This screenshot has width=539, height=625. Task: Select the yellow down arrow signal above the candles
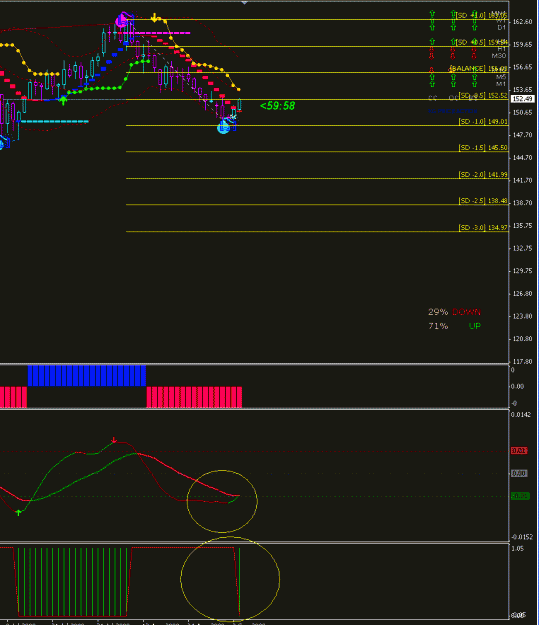tap(154, 18)
